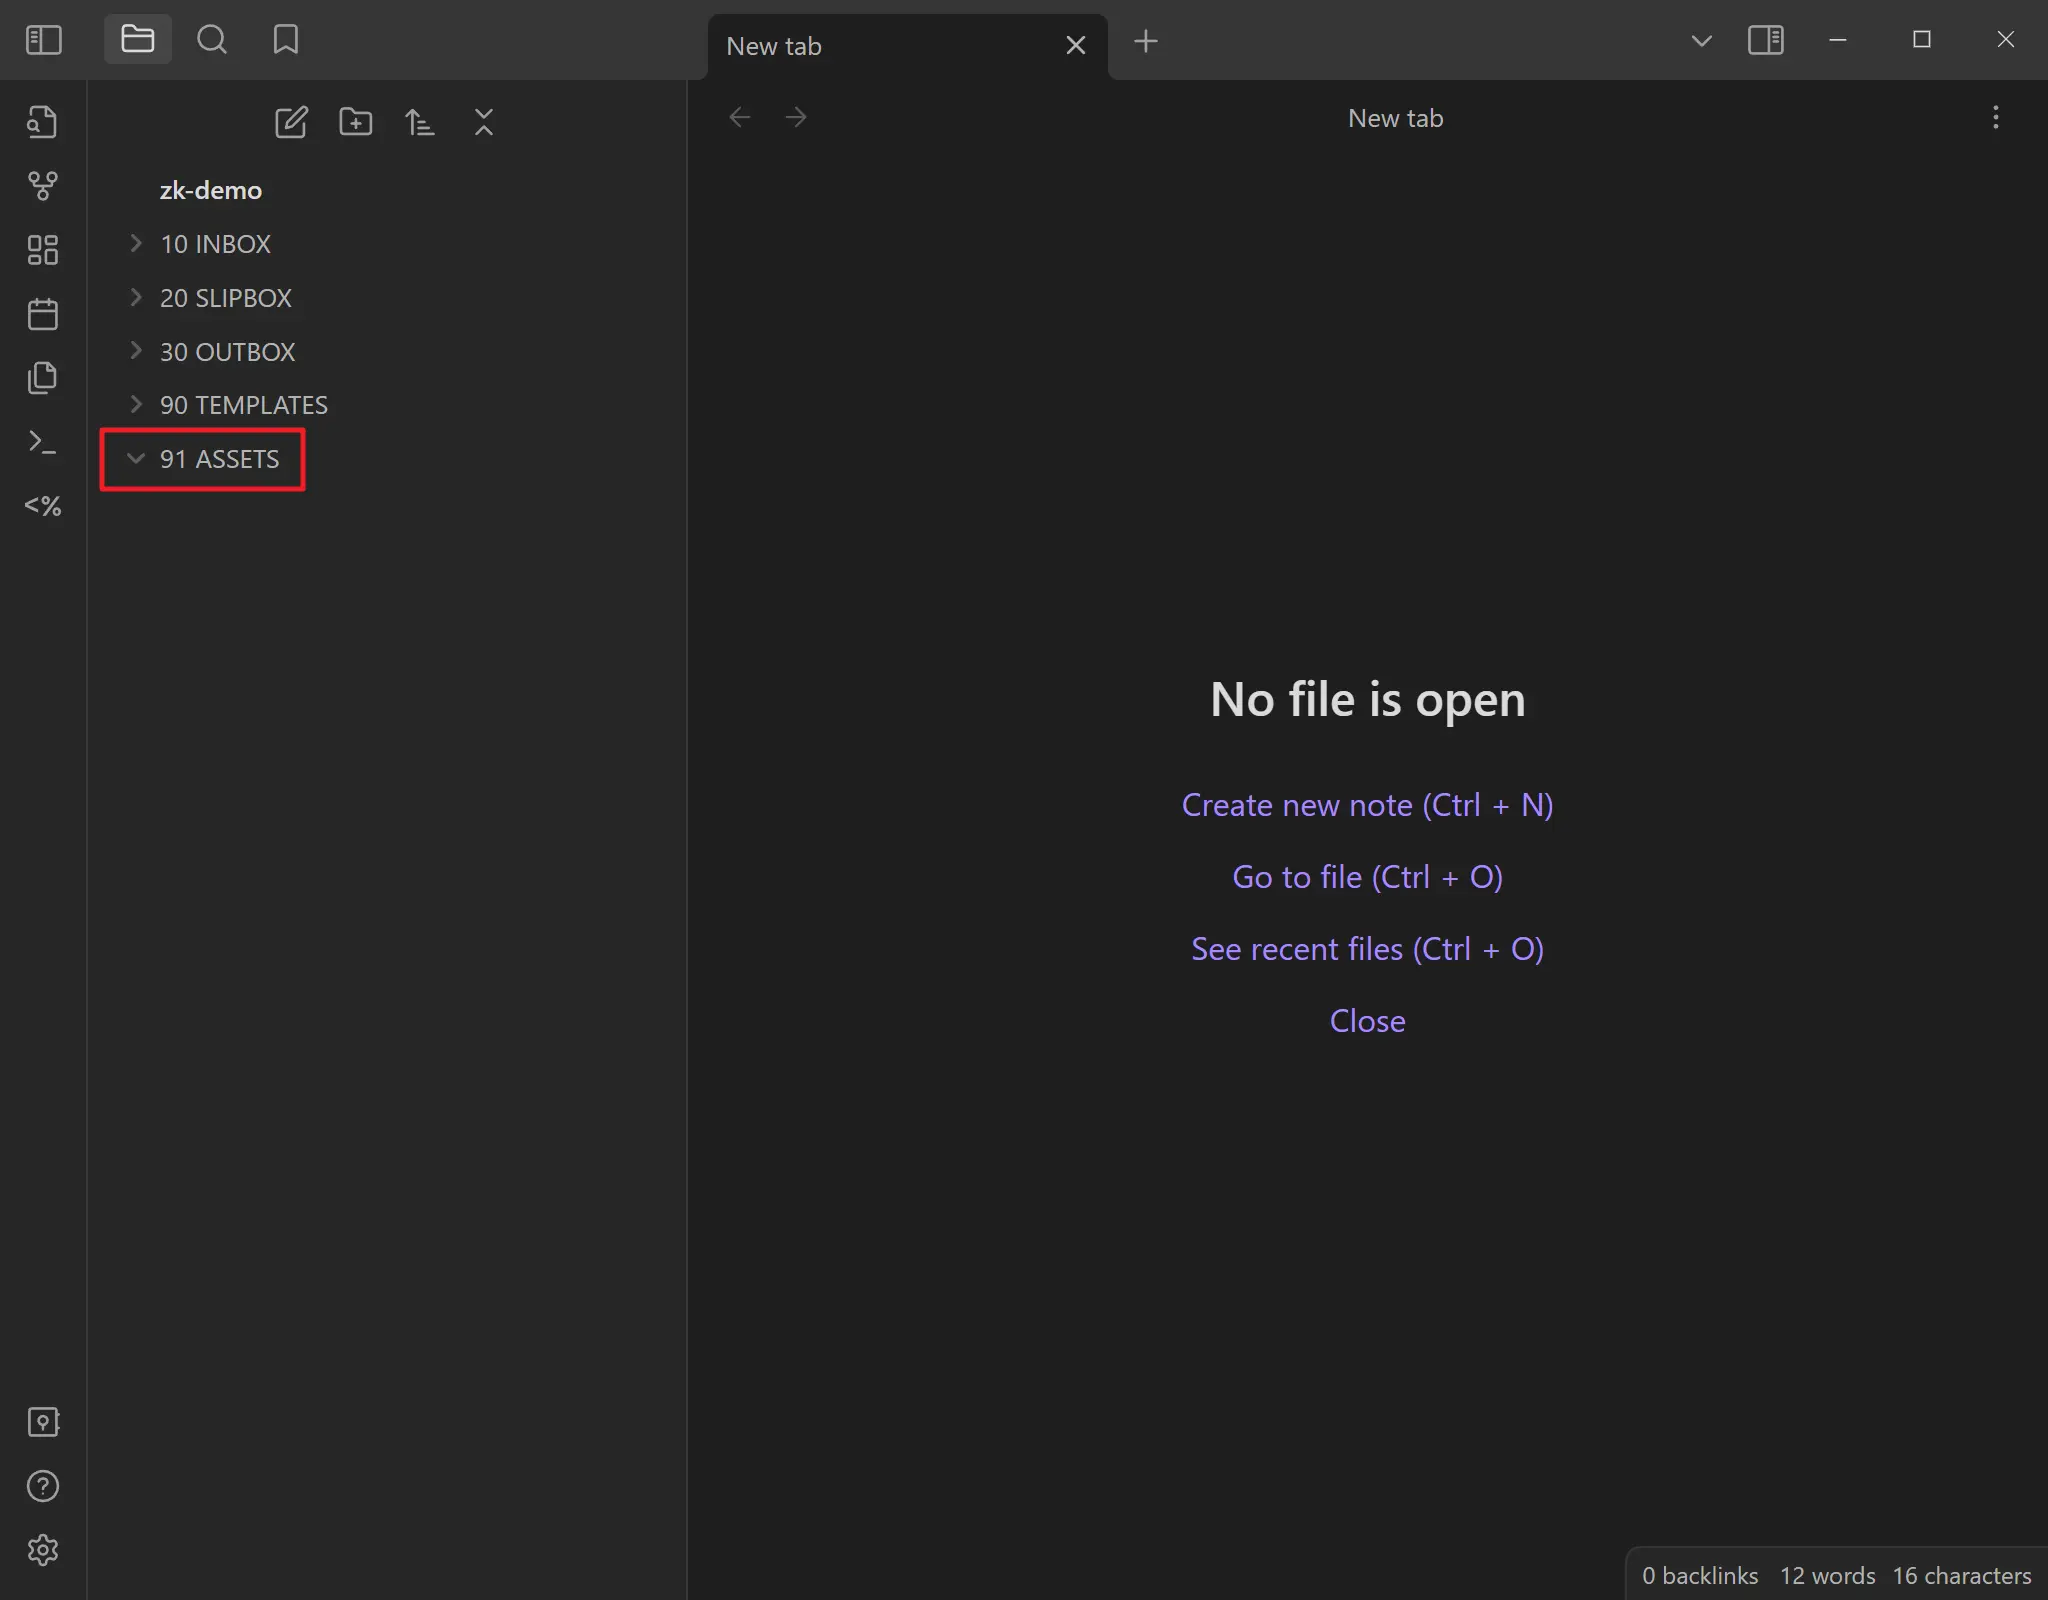Click the Templater icon in ribbon
This screenshot has width=2048, height=1600.
point(42,506)
